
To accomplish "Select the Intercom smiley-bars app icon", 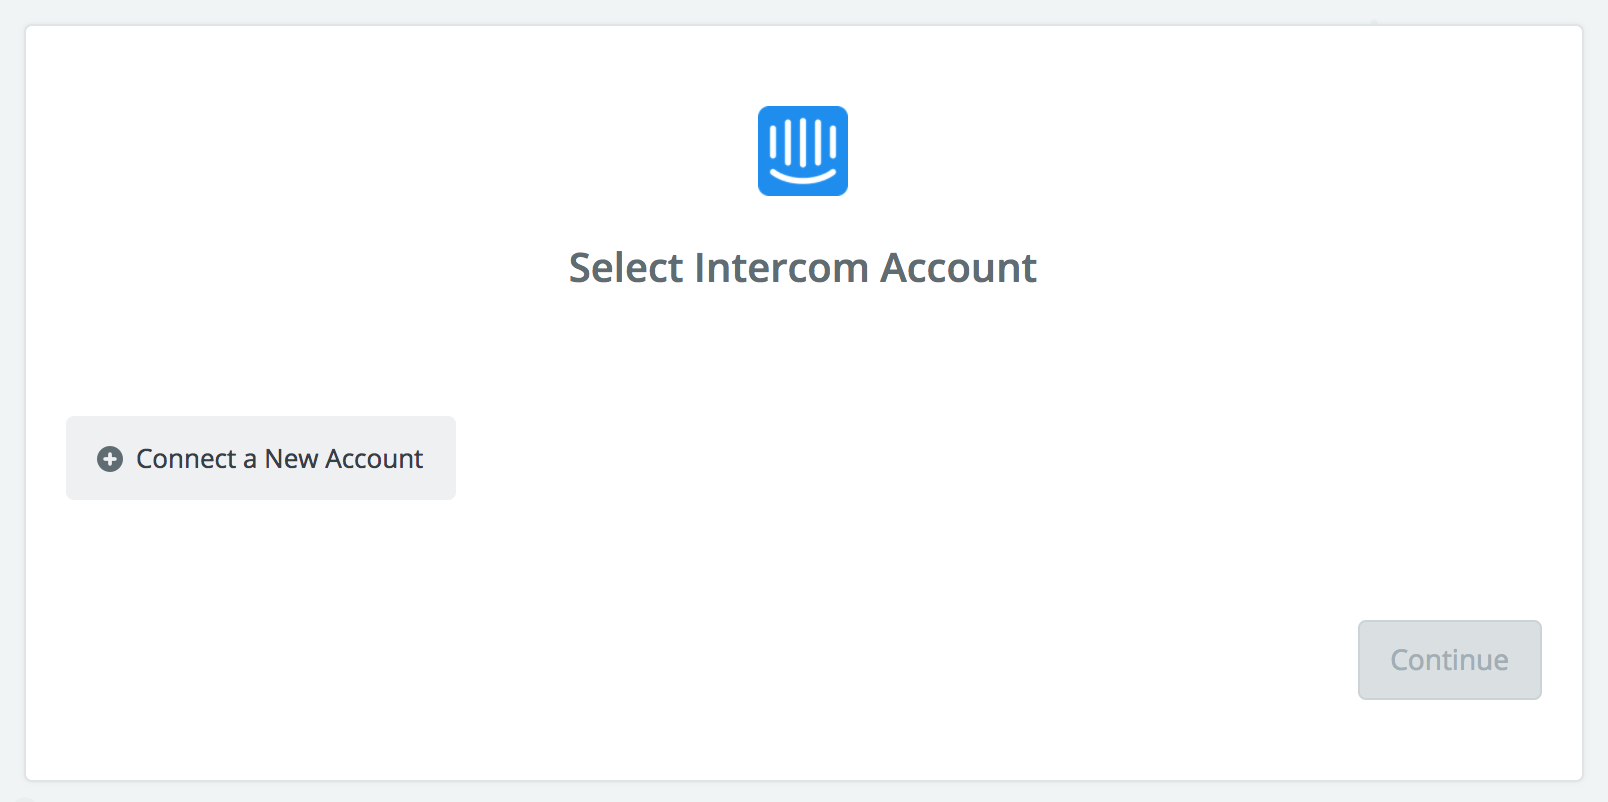I will tap(803, 151).
